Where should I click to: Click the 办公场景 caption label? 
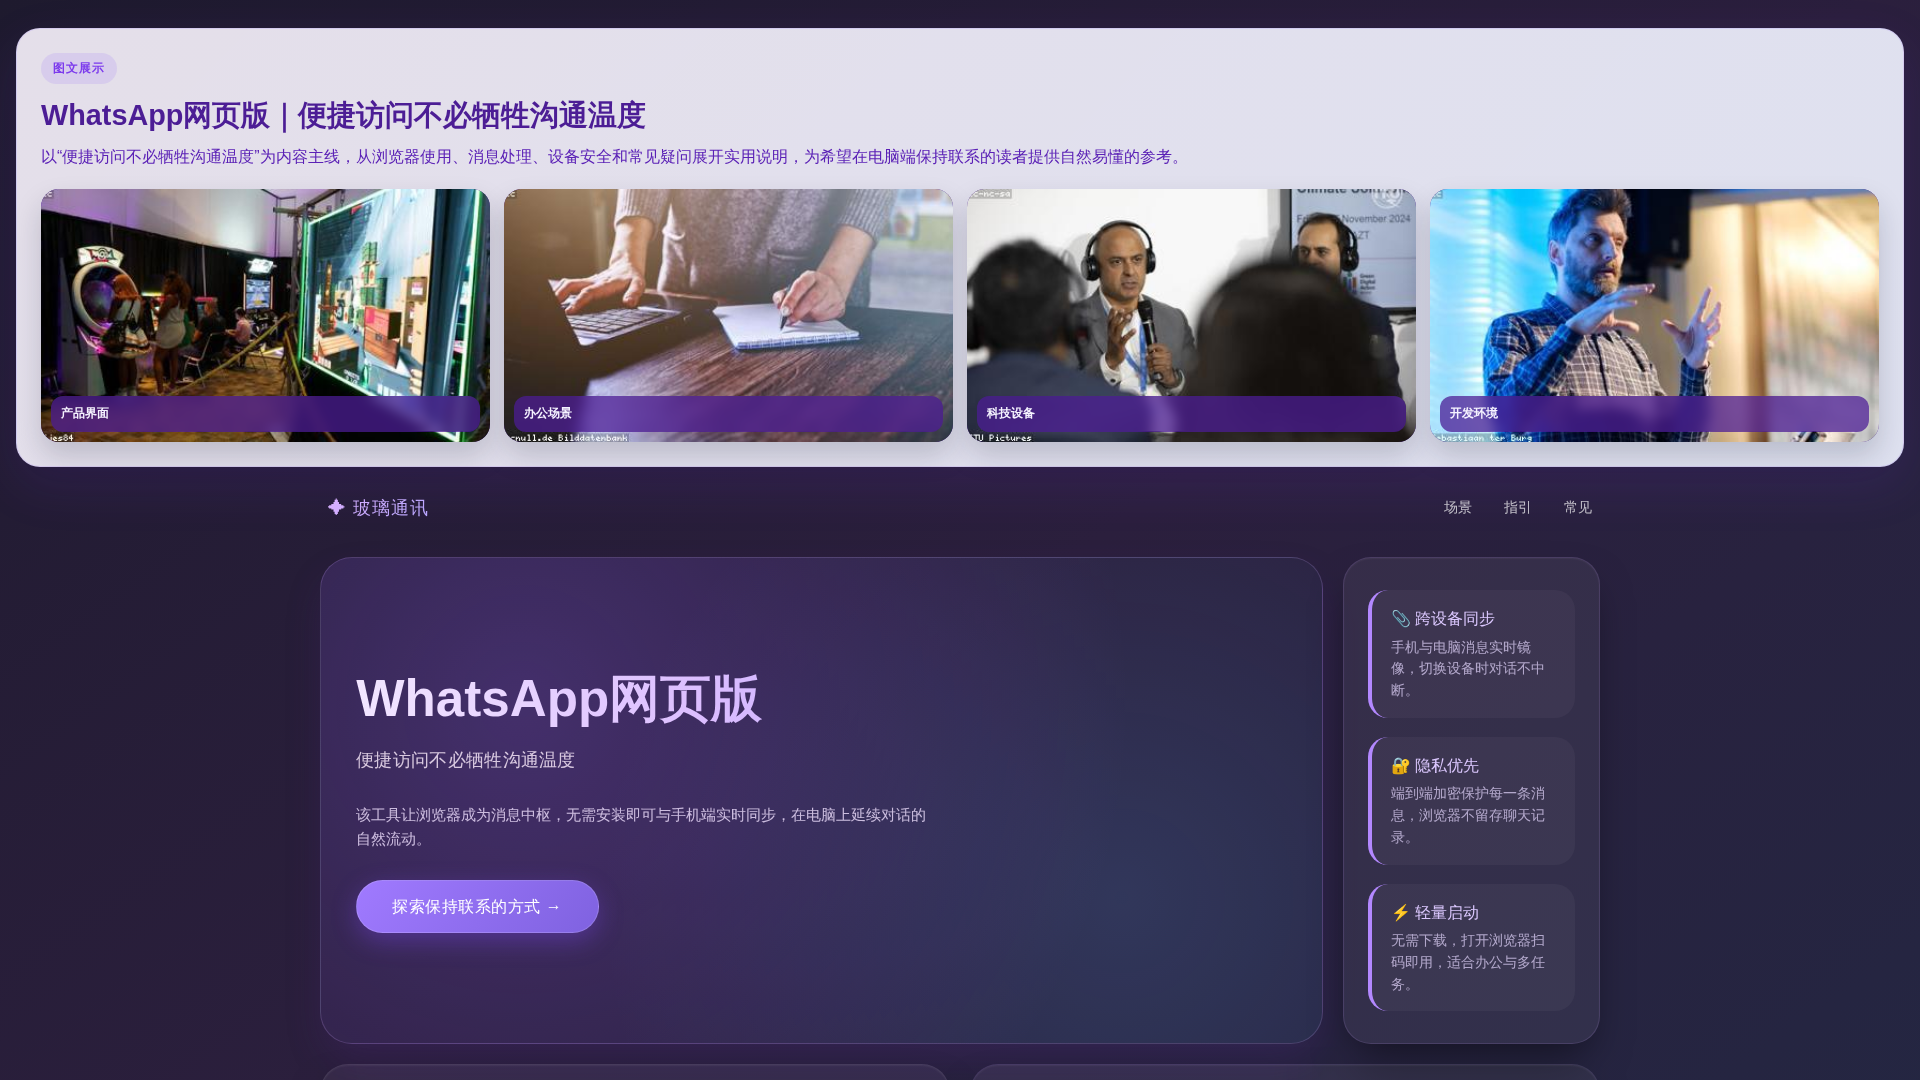[x=728, y=414]
